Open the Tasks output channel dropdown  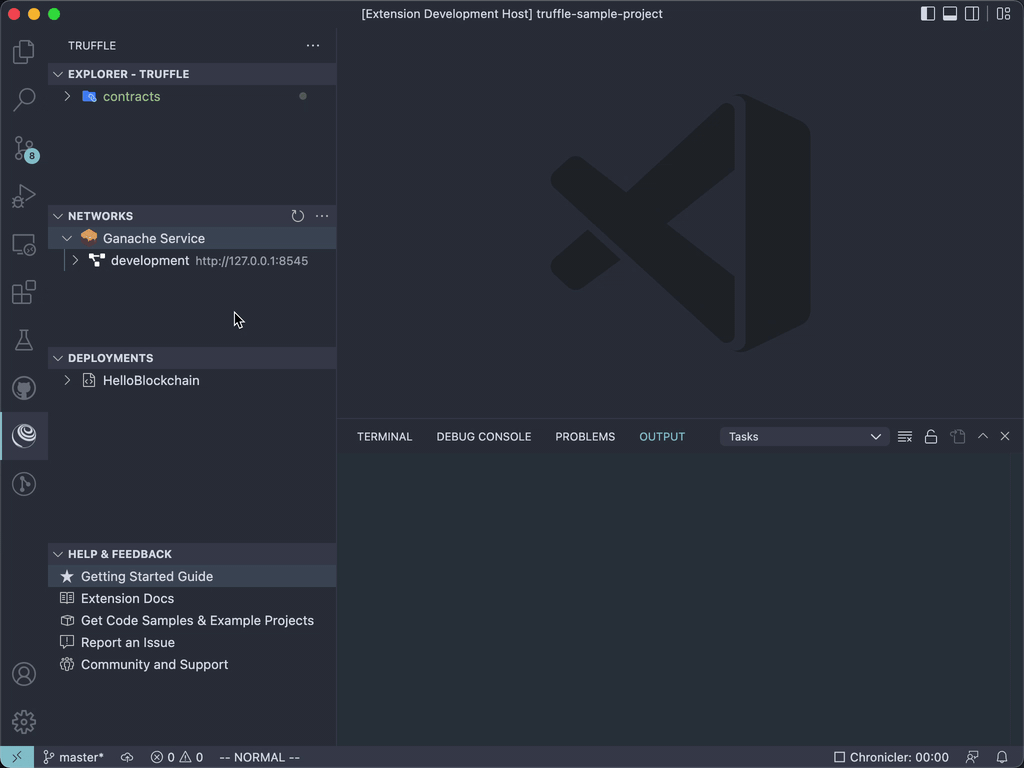pyautogui.click(x=803, y=436)
